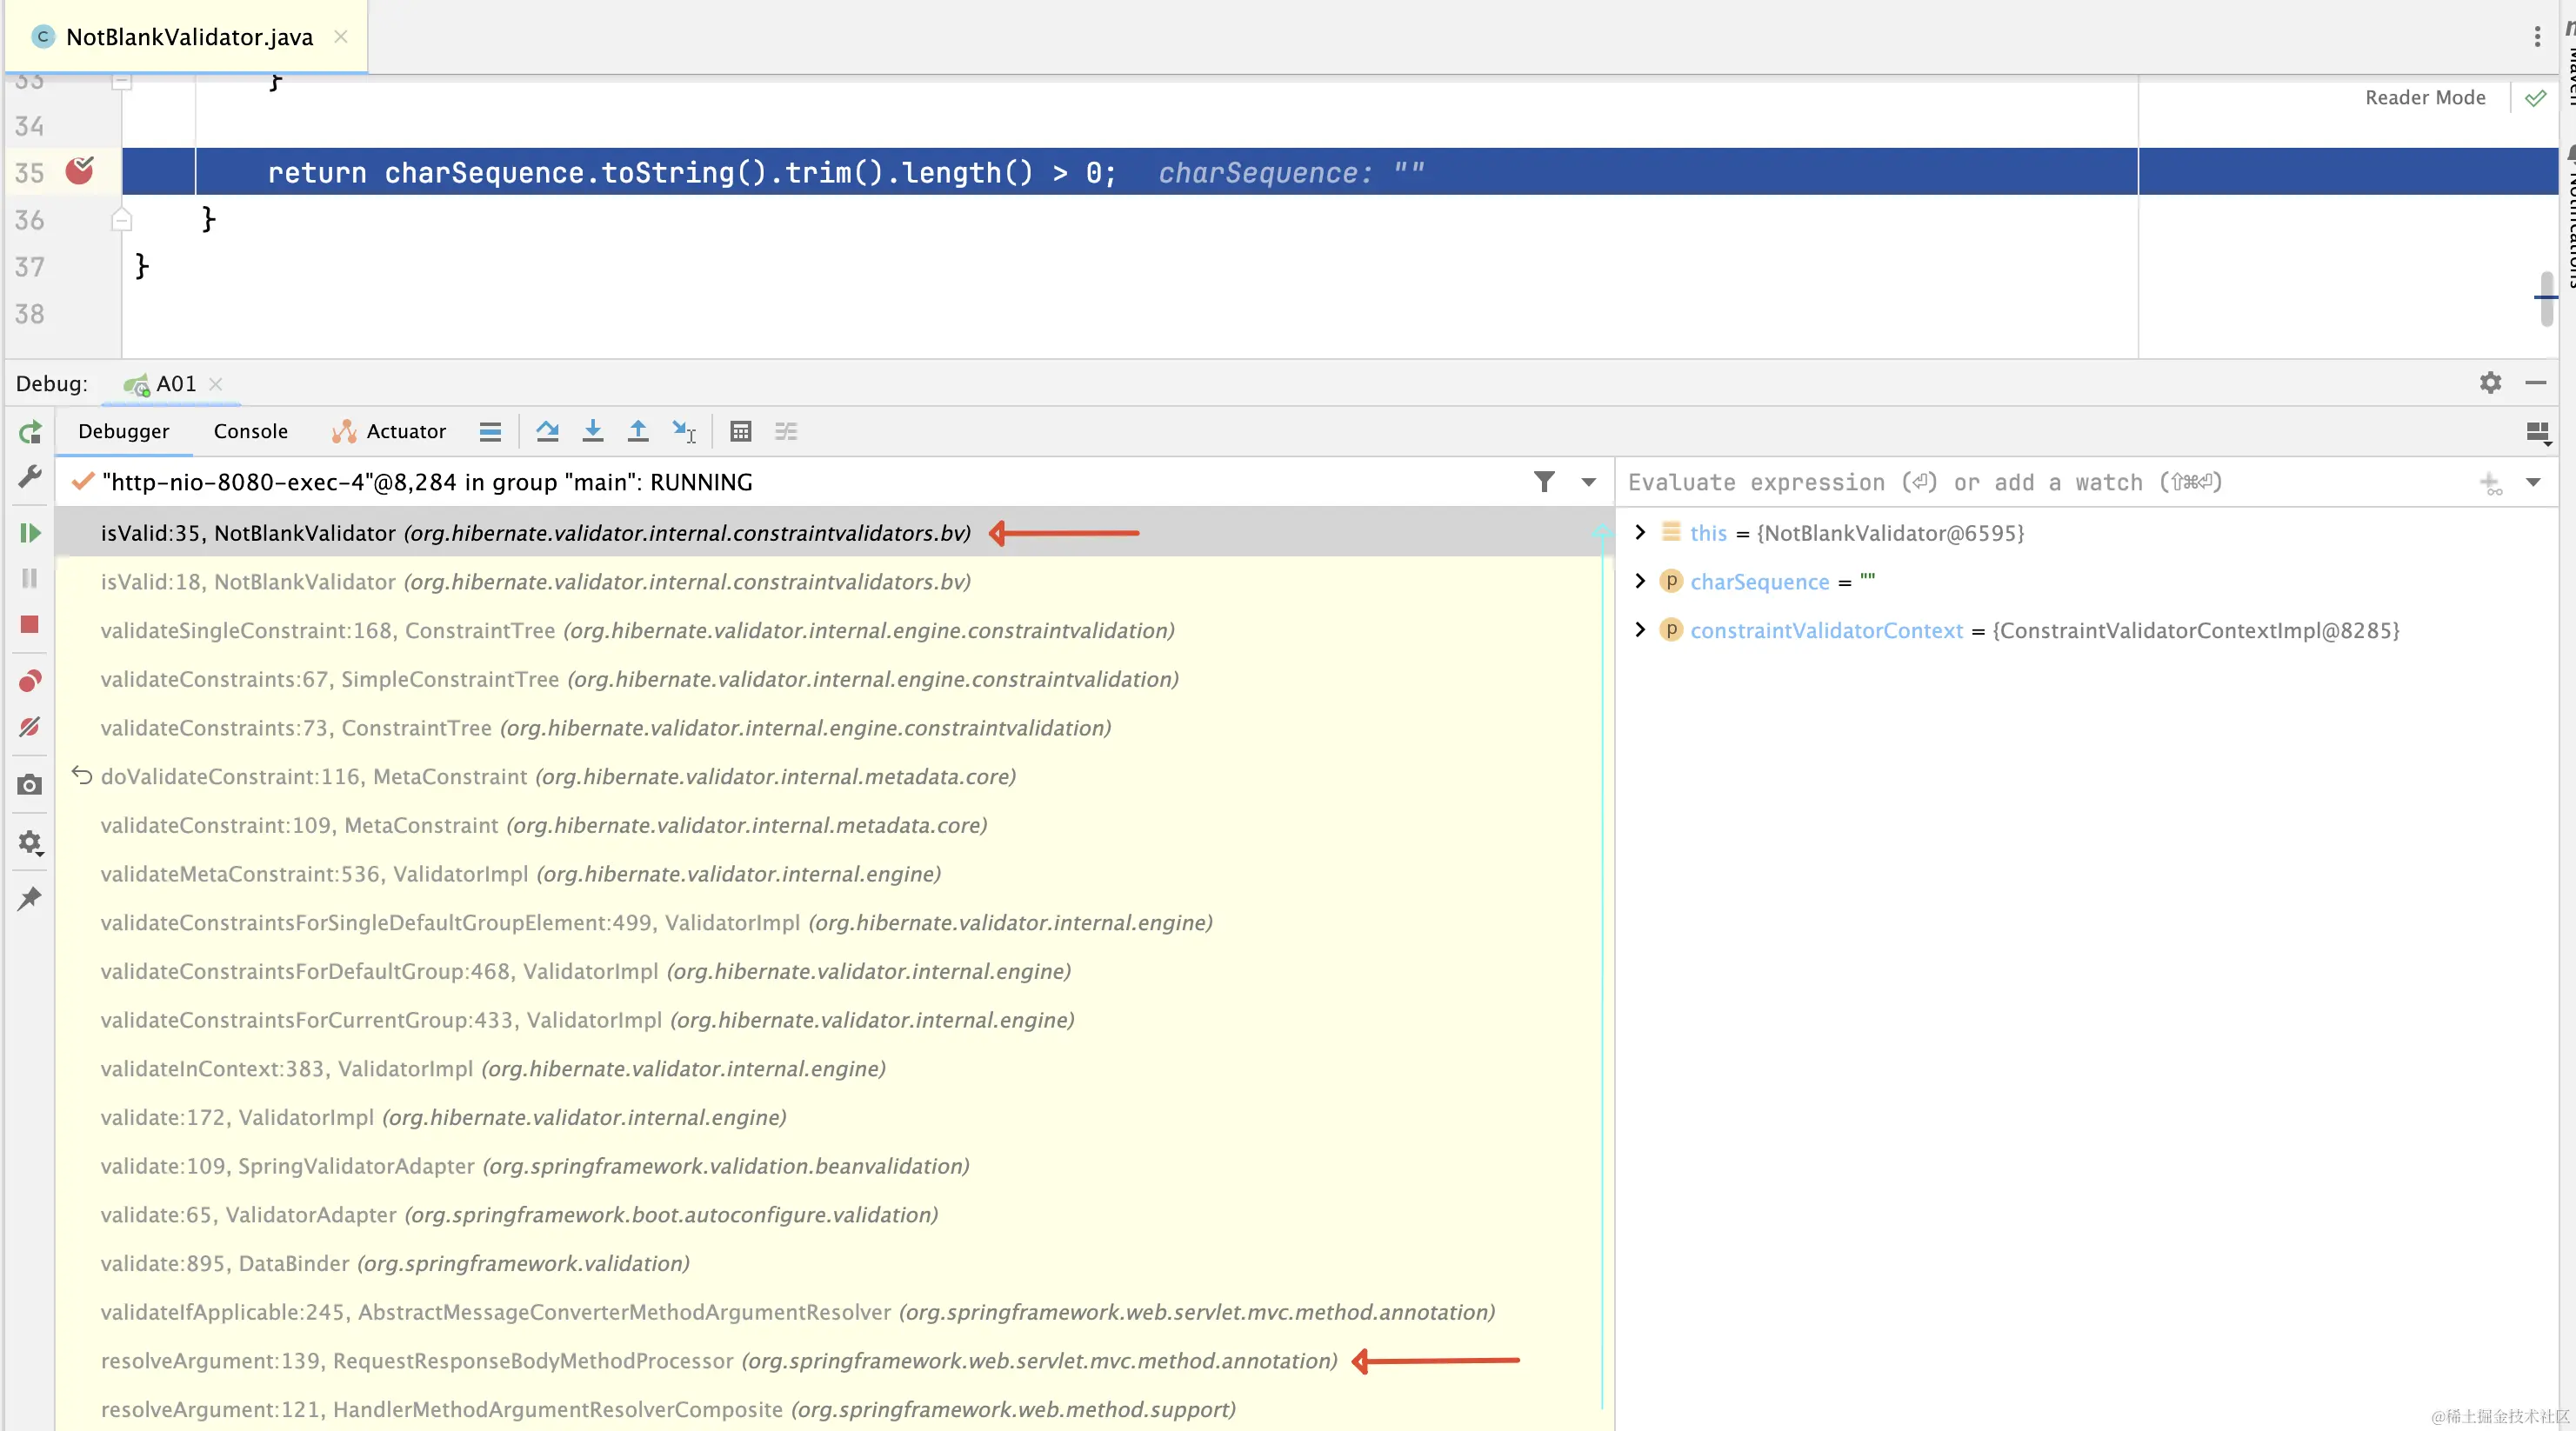Click the Step Into download-arrow icon

click(x=593, y=431)
